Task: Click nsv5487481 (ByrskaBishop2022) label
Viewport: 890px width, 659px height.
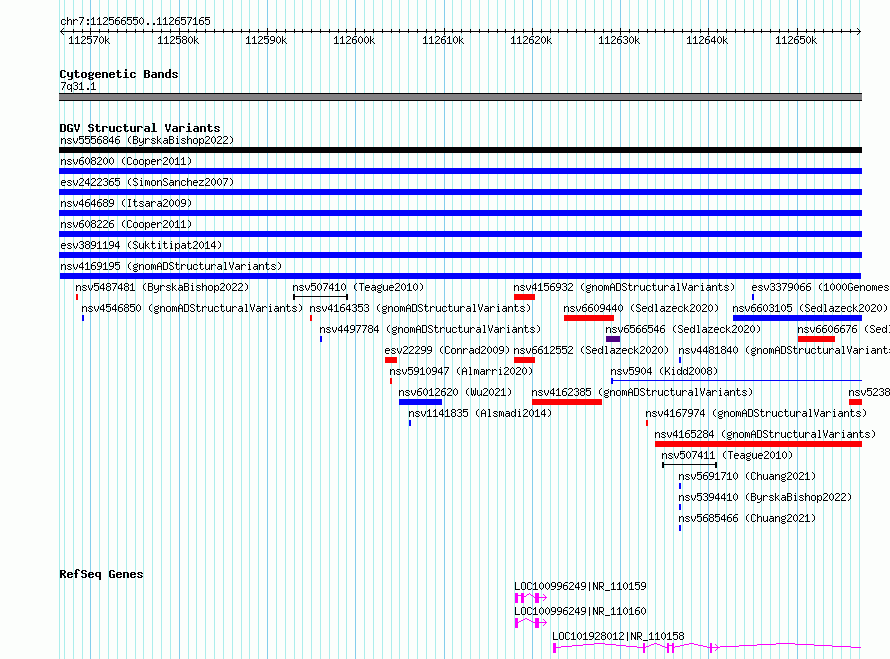Action: [x=162, y=287]
